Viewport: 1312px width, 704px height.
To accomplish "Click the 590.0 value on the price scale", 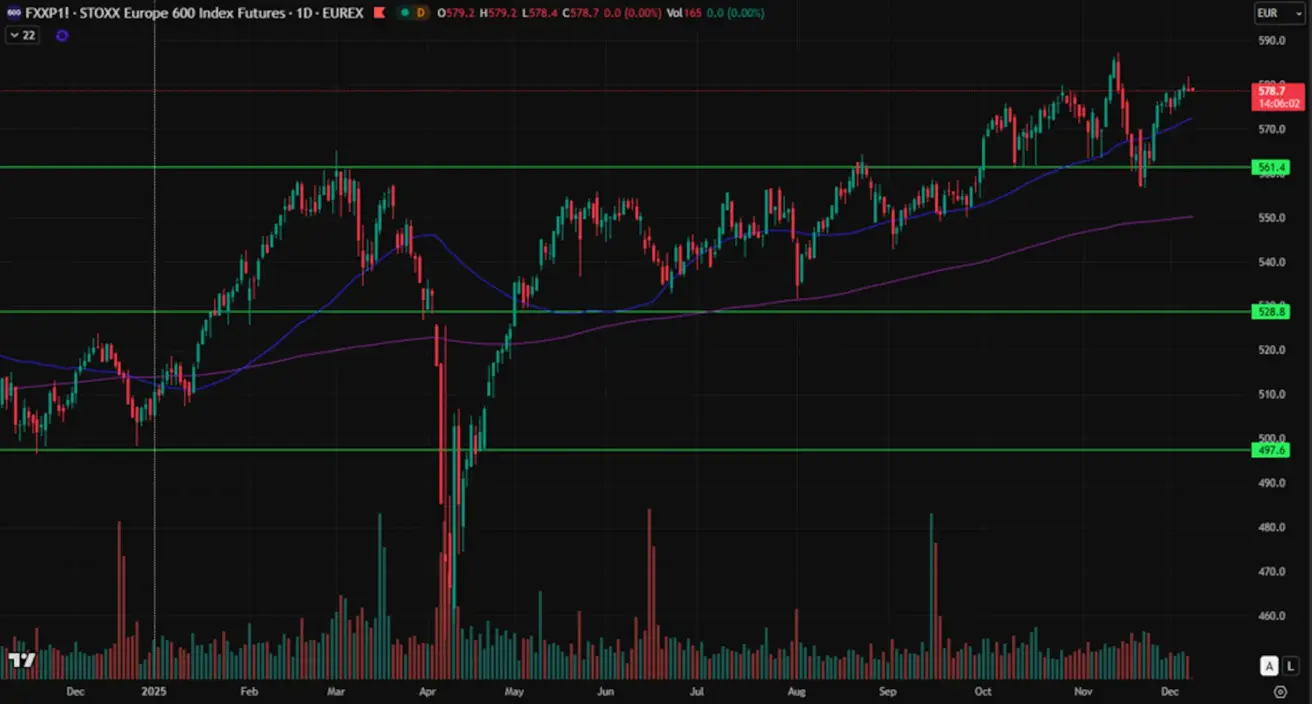I will [x=1271, y=41].
